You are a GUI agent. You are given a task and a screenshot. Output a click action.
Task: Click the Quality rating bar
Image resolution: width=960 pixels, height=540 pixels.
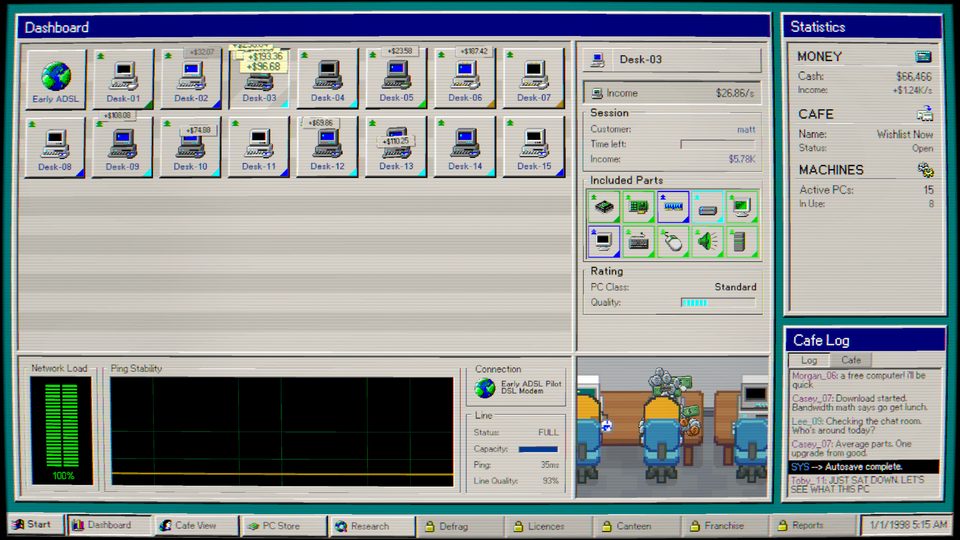pyautogui.click(x=718, y=302)
